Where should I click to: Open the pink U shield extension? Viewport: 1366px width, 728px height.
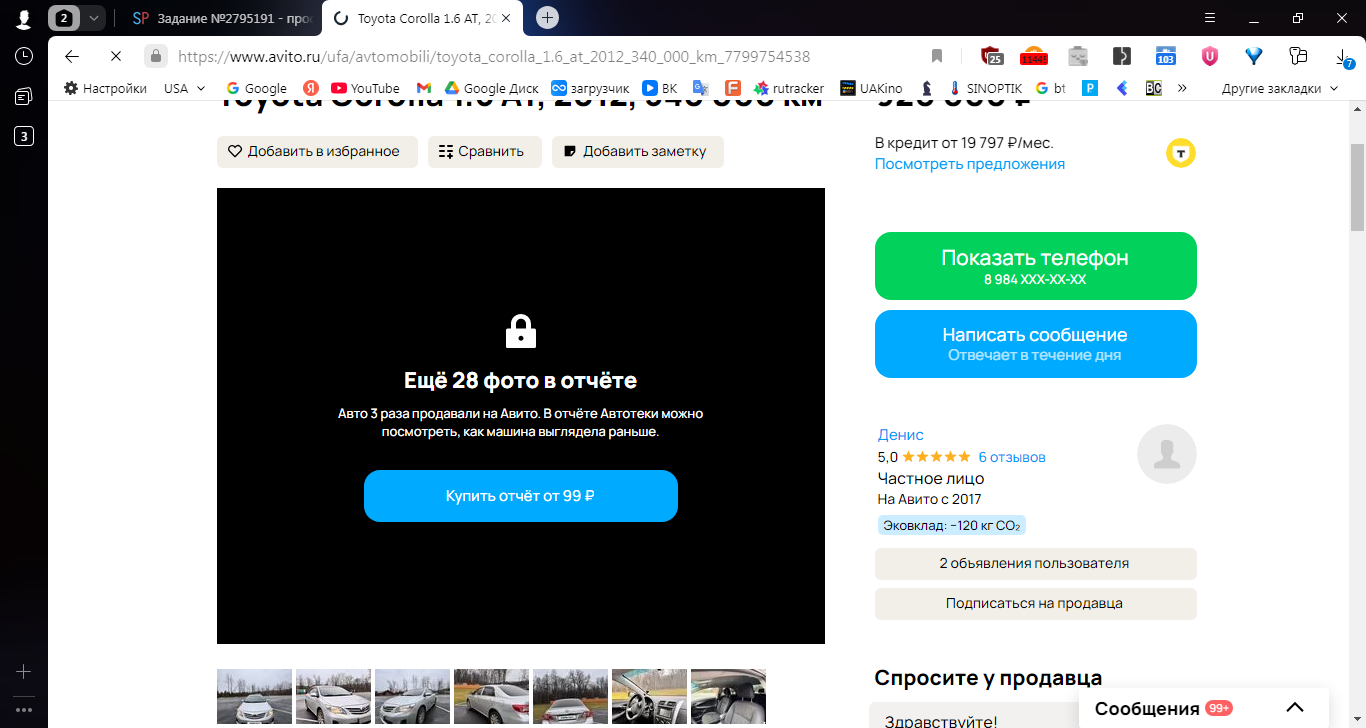click(1209, 56)
